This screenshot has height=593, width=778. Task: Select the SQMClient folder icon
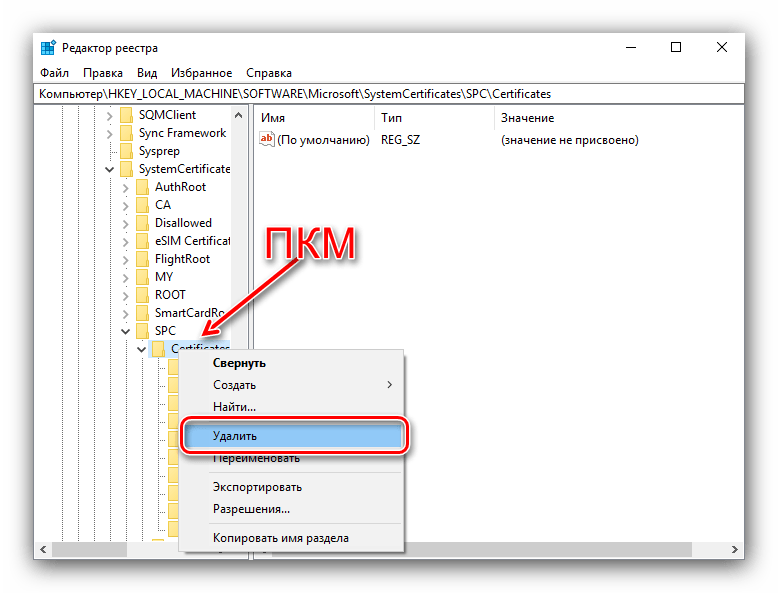pyautogui.click(x=127, y=115)
